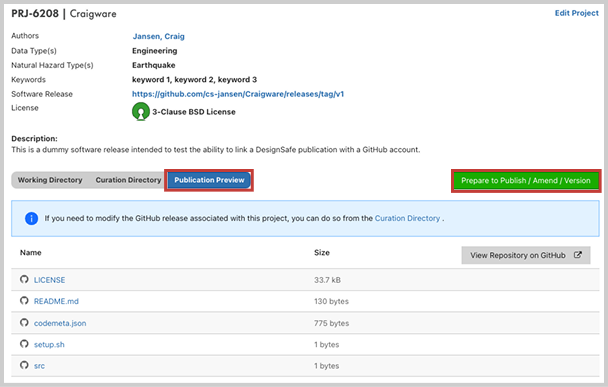608x387 pixels.
Task: Click the 130 bytes size value
Action: tap(332, 301)
